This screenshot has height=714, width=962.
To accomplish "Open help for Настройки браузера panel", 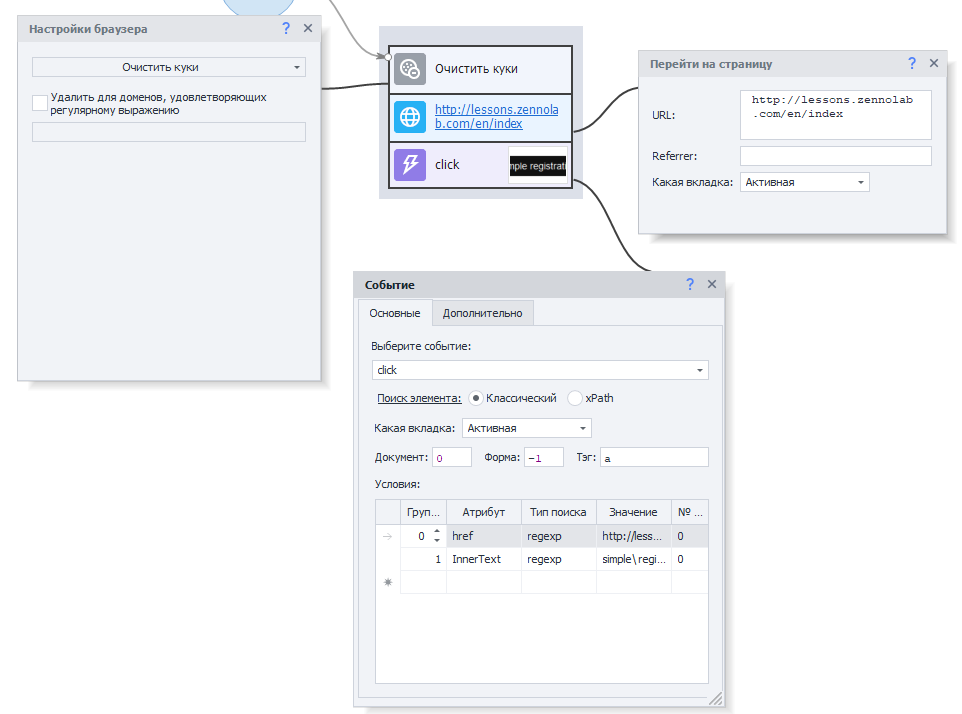I will [286, 29].
